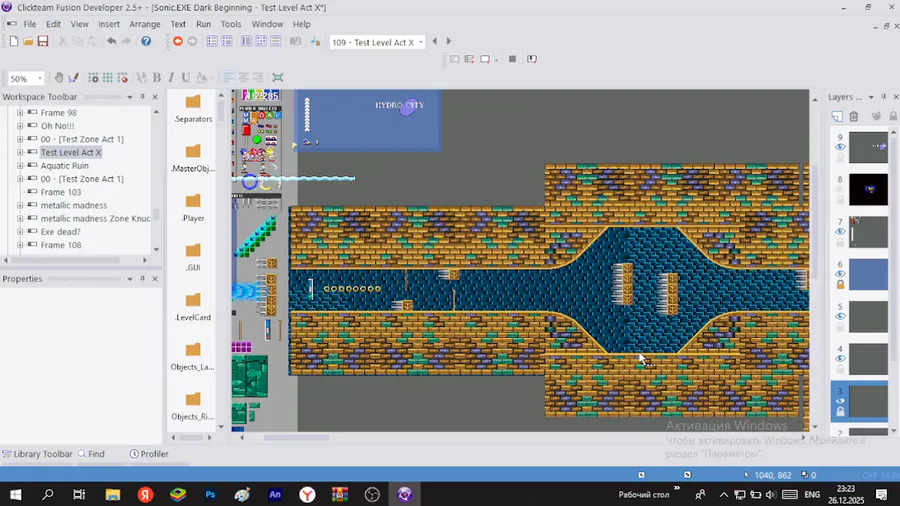Expand the Frame 108 tree node
900x506 pixels.
coord(20,245)
